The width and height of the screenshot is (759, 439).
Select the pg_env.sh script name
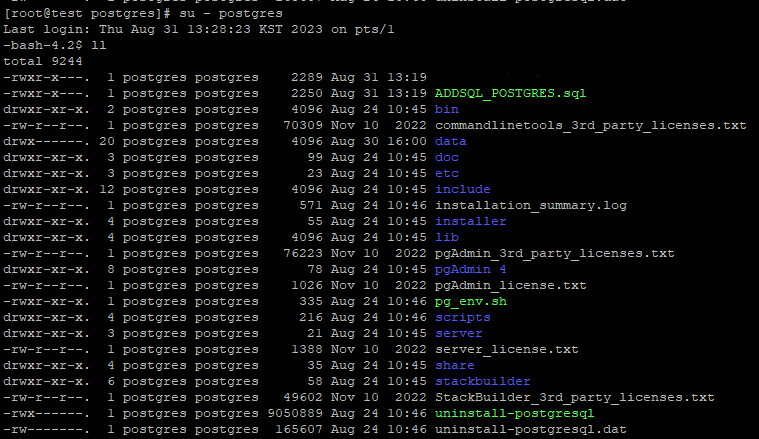click(x=471, y=301)
